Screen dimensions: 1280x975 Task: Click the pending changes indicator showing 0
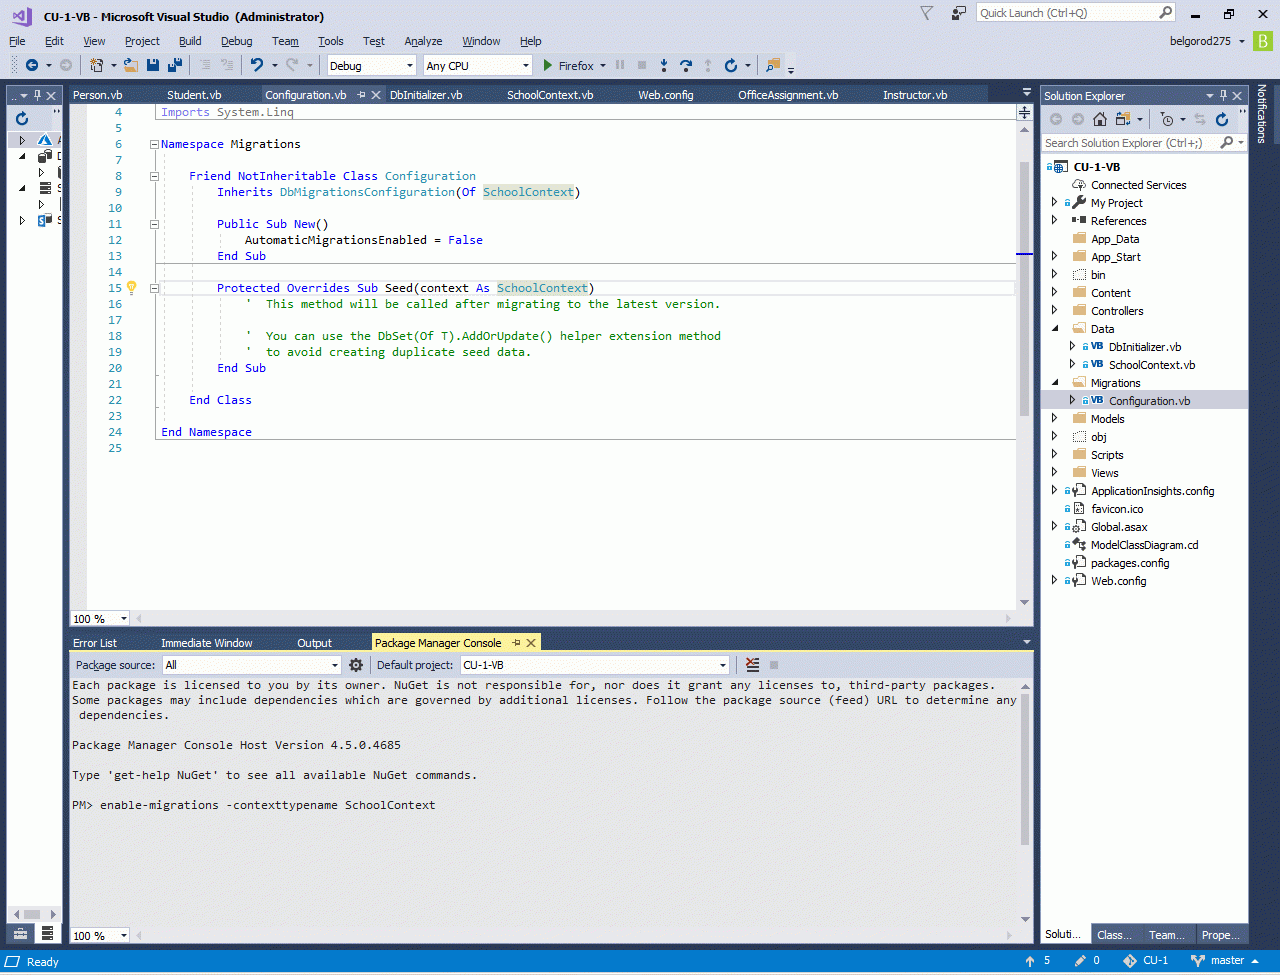(1087, 961)
